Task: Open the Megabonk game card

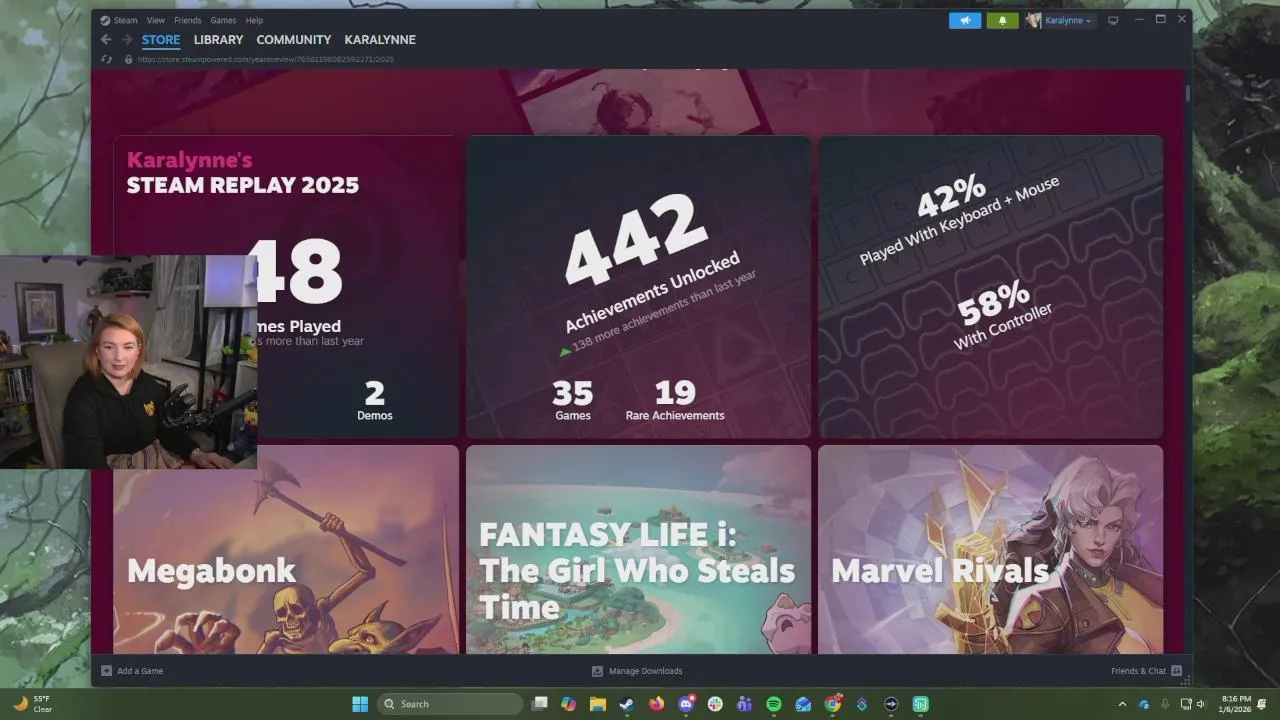Action: pos(286,550)
